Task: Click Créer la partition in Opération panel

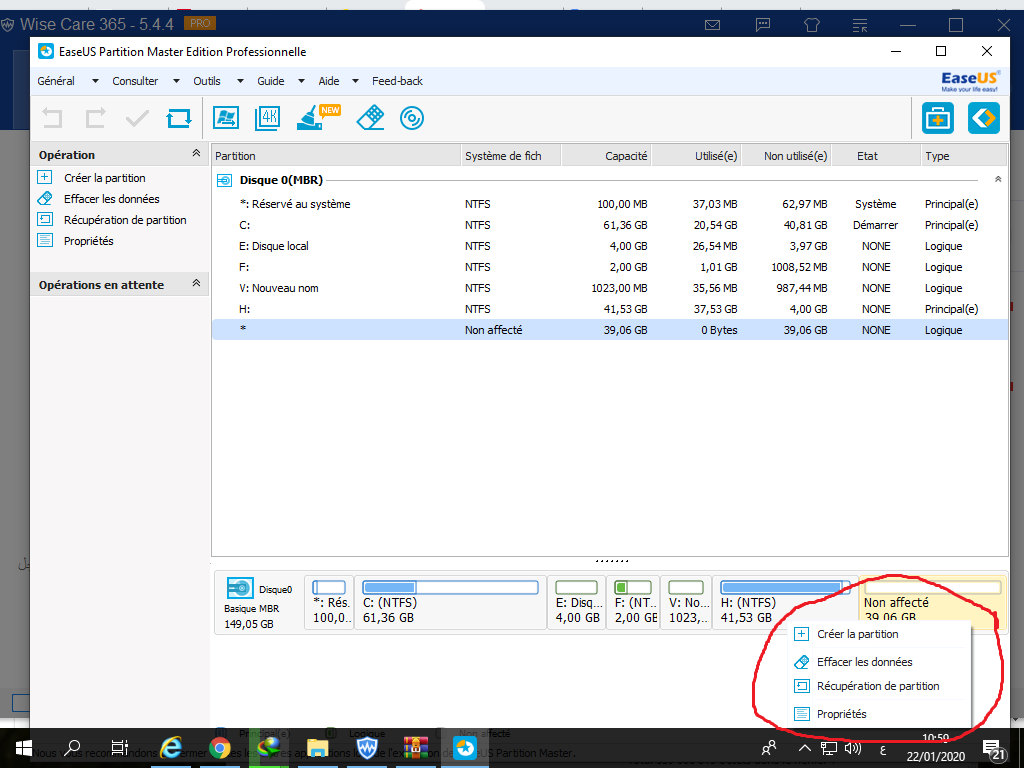Action: point(104,178)
